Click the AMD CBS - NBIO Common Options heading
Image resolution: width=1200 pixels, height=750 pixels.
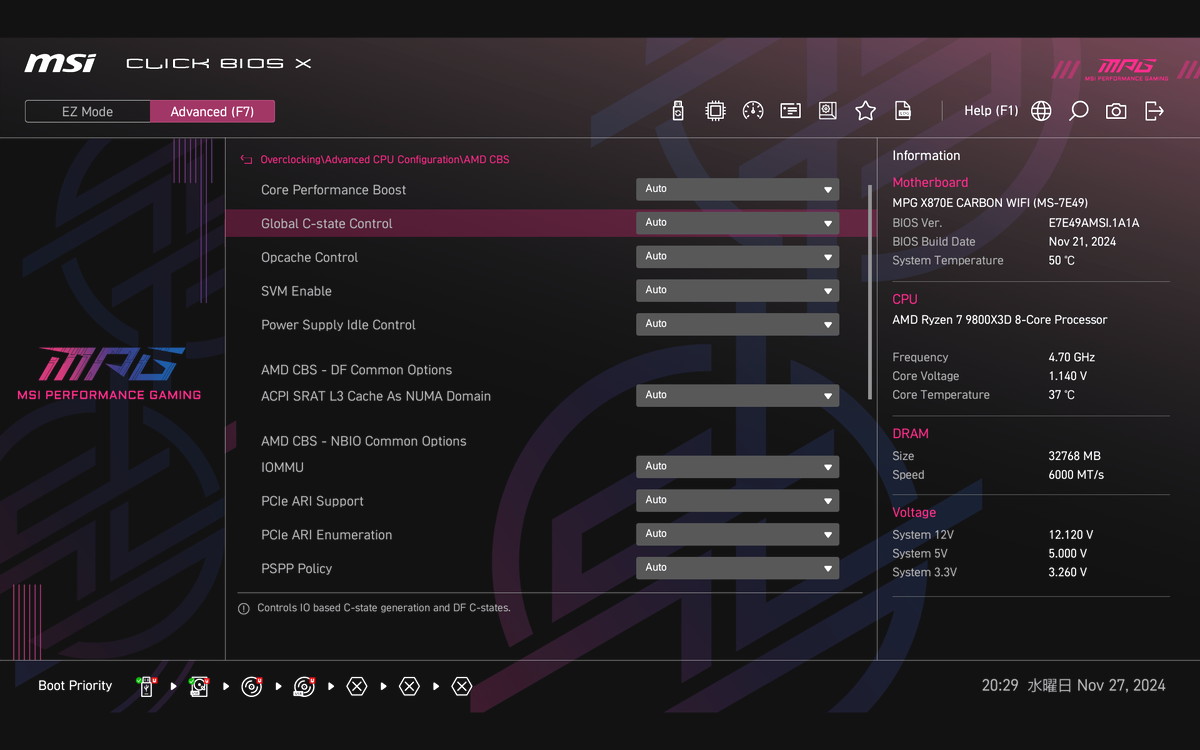click(x=364, y=441)
